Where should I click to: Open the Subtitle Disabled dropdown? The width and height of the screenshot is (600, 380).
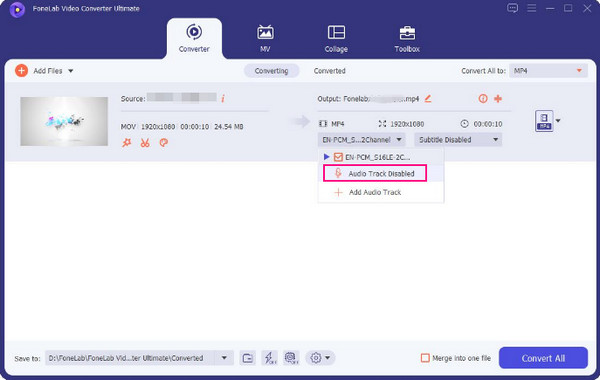(458, 140)
